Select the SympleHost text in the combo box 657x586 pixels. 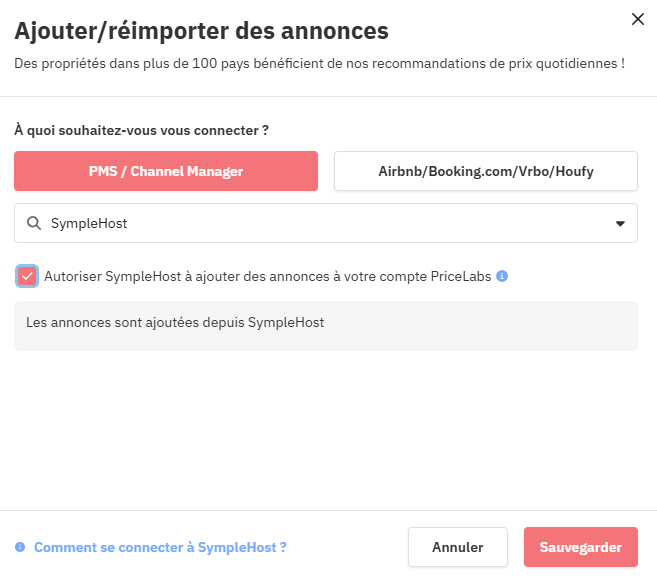point(89,223)
